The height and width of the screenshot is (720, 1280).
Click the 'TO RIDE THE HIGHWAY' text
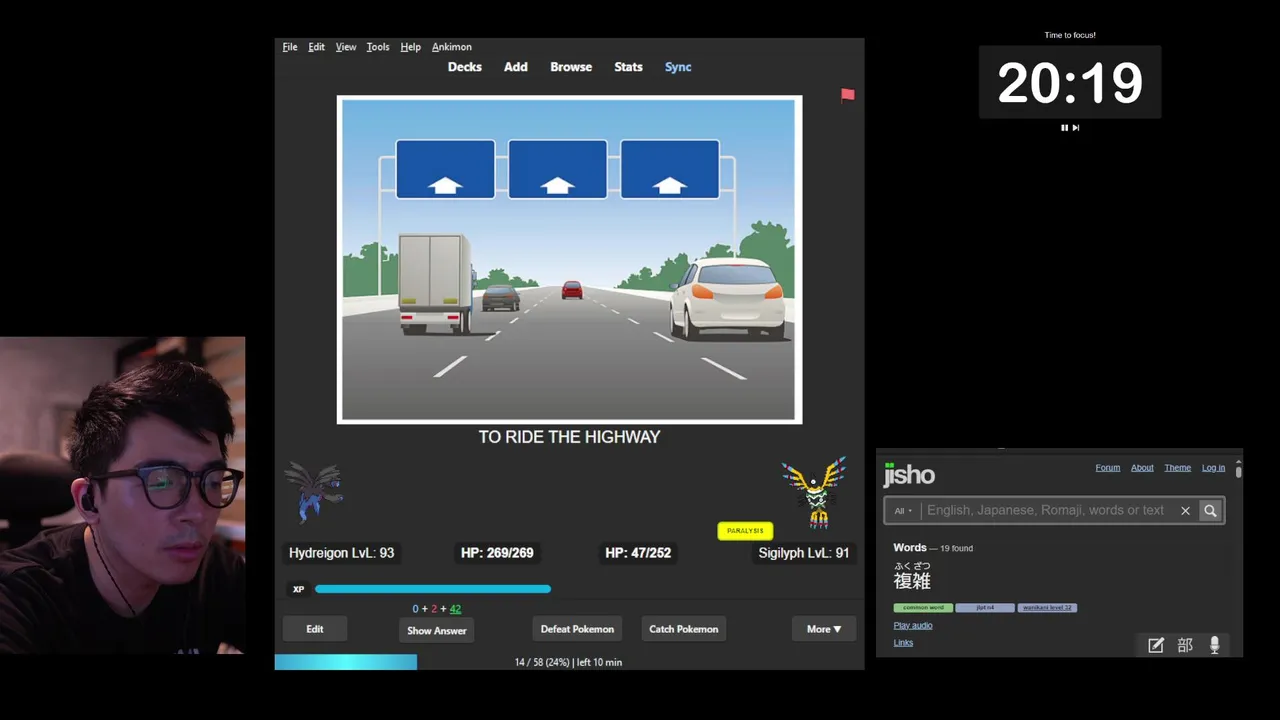pos(569,437)
